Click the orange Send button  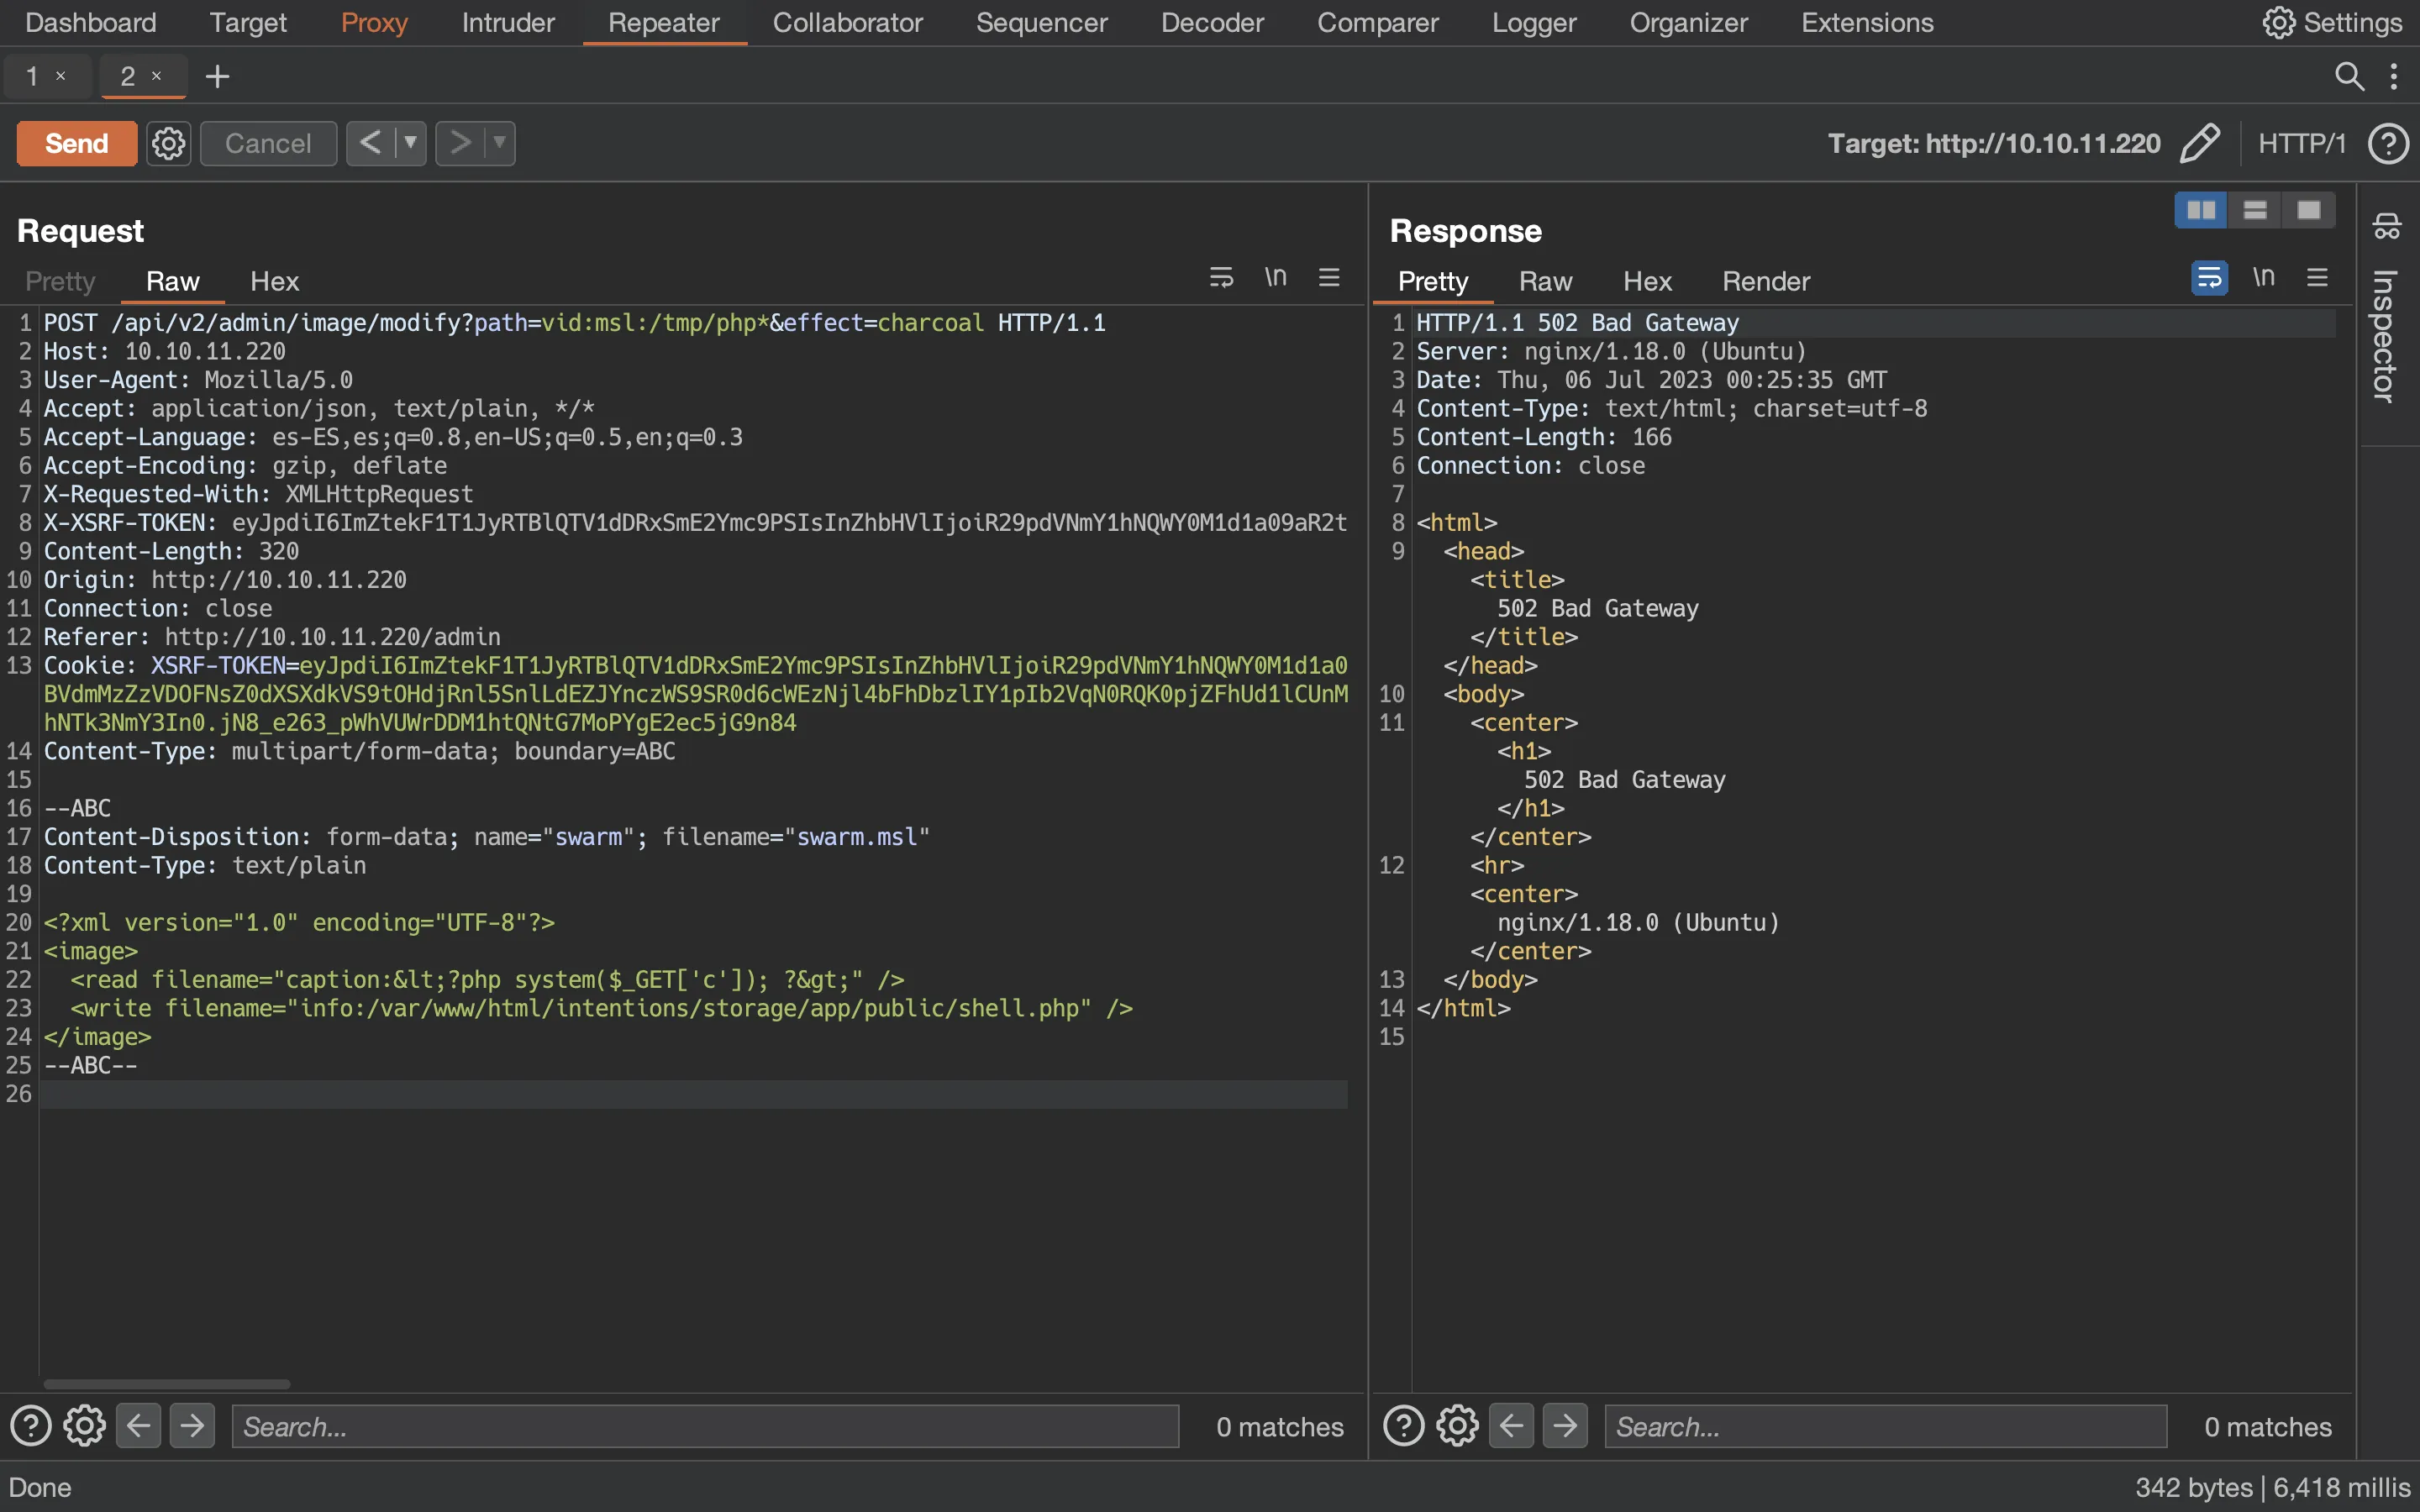[x=77, y=143]
